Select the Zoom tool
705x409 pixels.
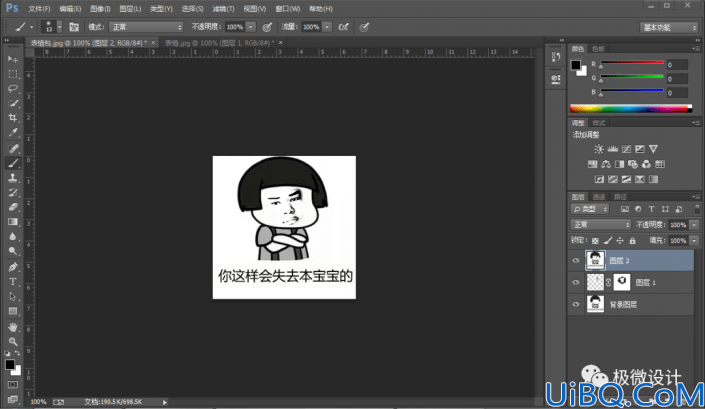click(13, 342)
